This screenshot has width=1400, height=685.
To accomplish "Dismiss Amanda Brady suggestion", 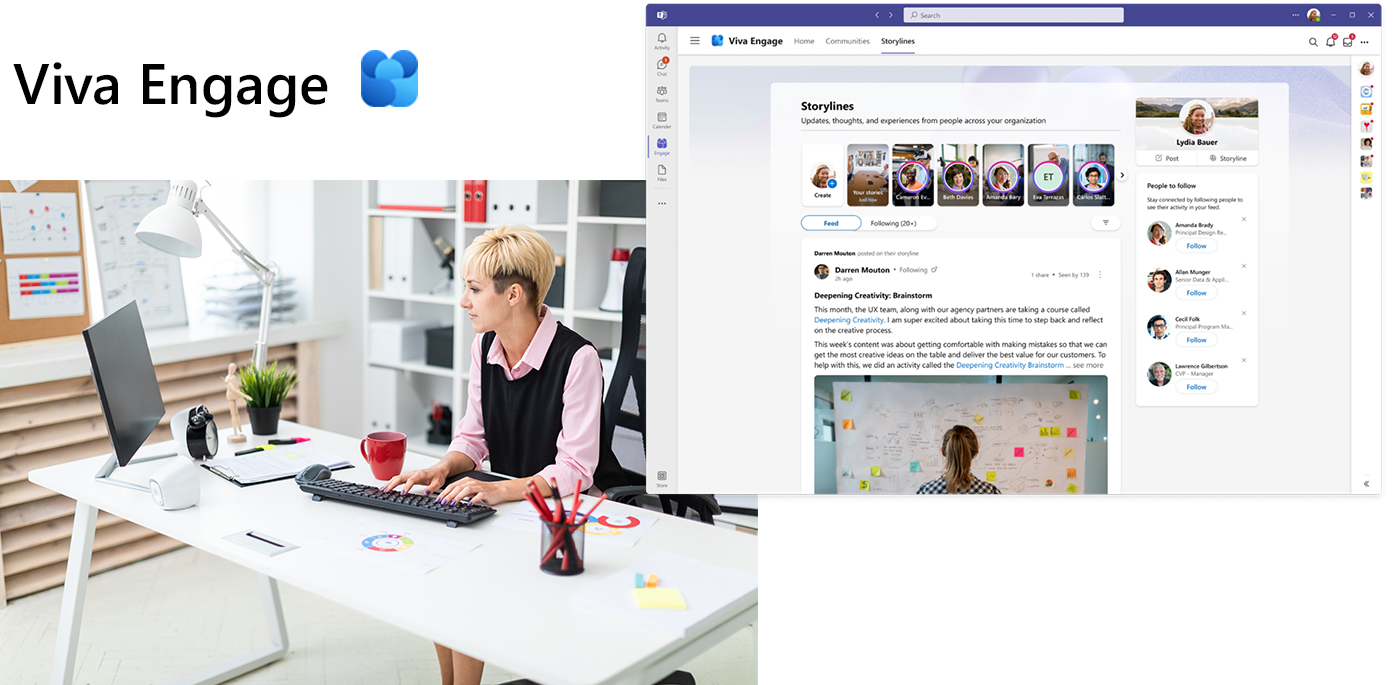I will point(1244,219).
